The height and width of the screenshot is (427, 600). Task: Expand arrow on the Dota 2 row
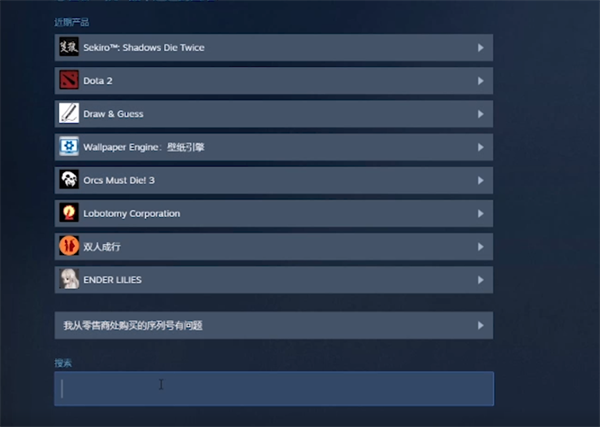click(481, 81)
